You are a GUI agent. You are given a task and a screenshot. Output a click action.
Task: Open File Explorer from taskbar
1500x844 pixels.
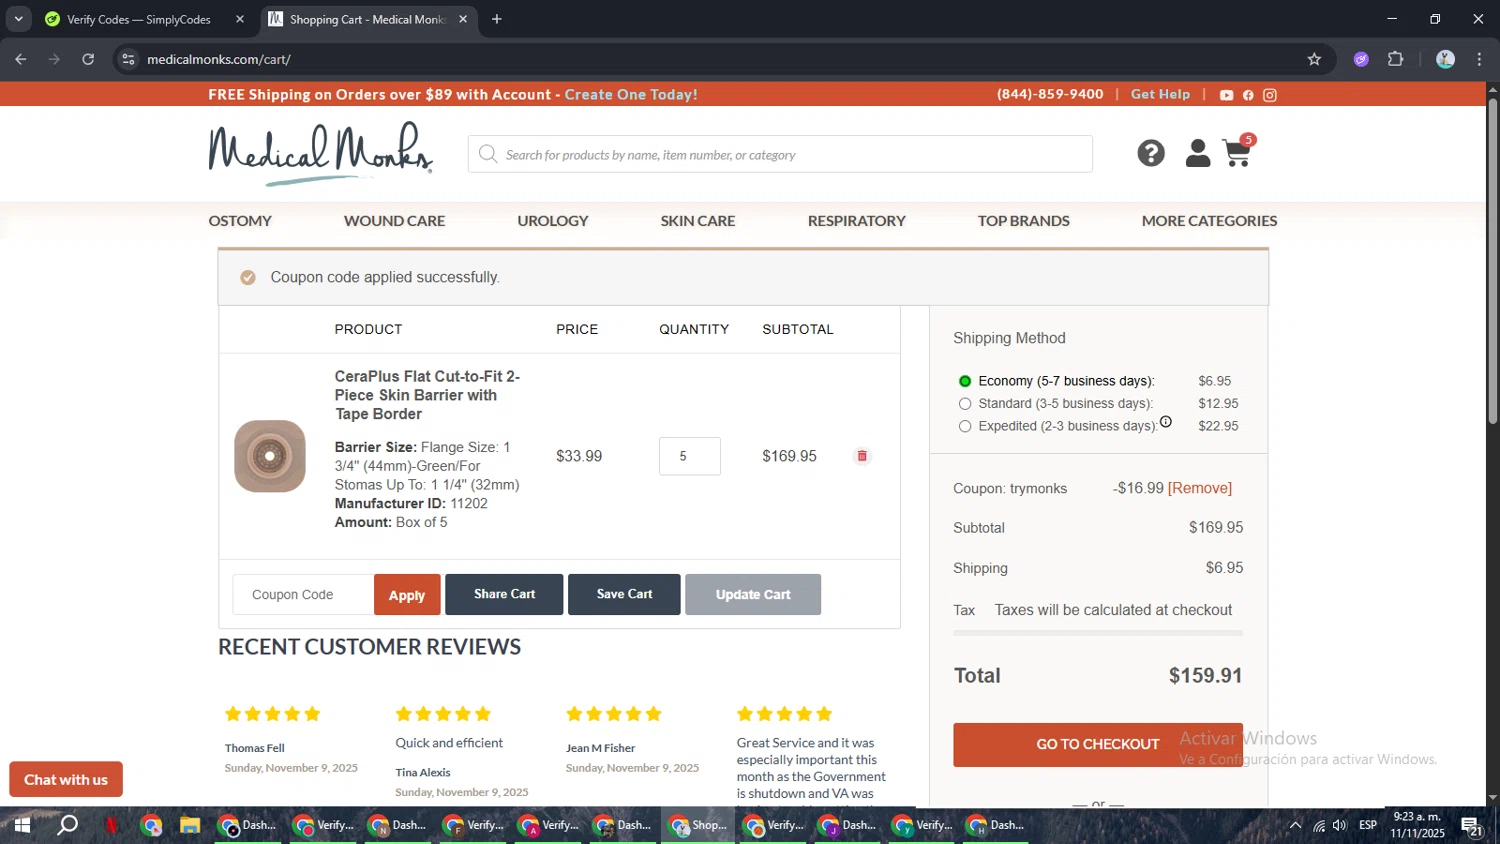click(190, 825)
